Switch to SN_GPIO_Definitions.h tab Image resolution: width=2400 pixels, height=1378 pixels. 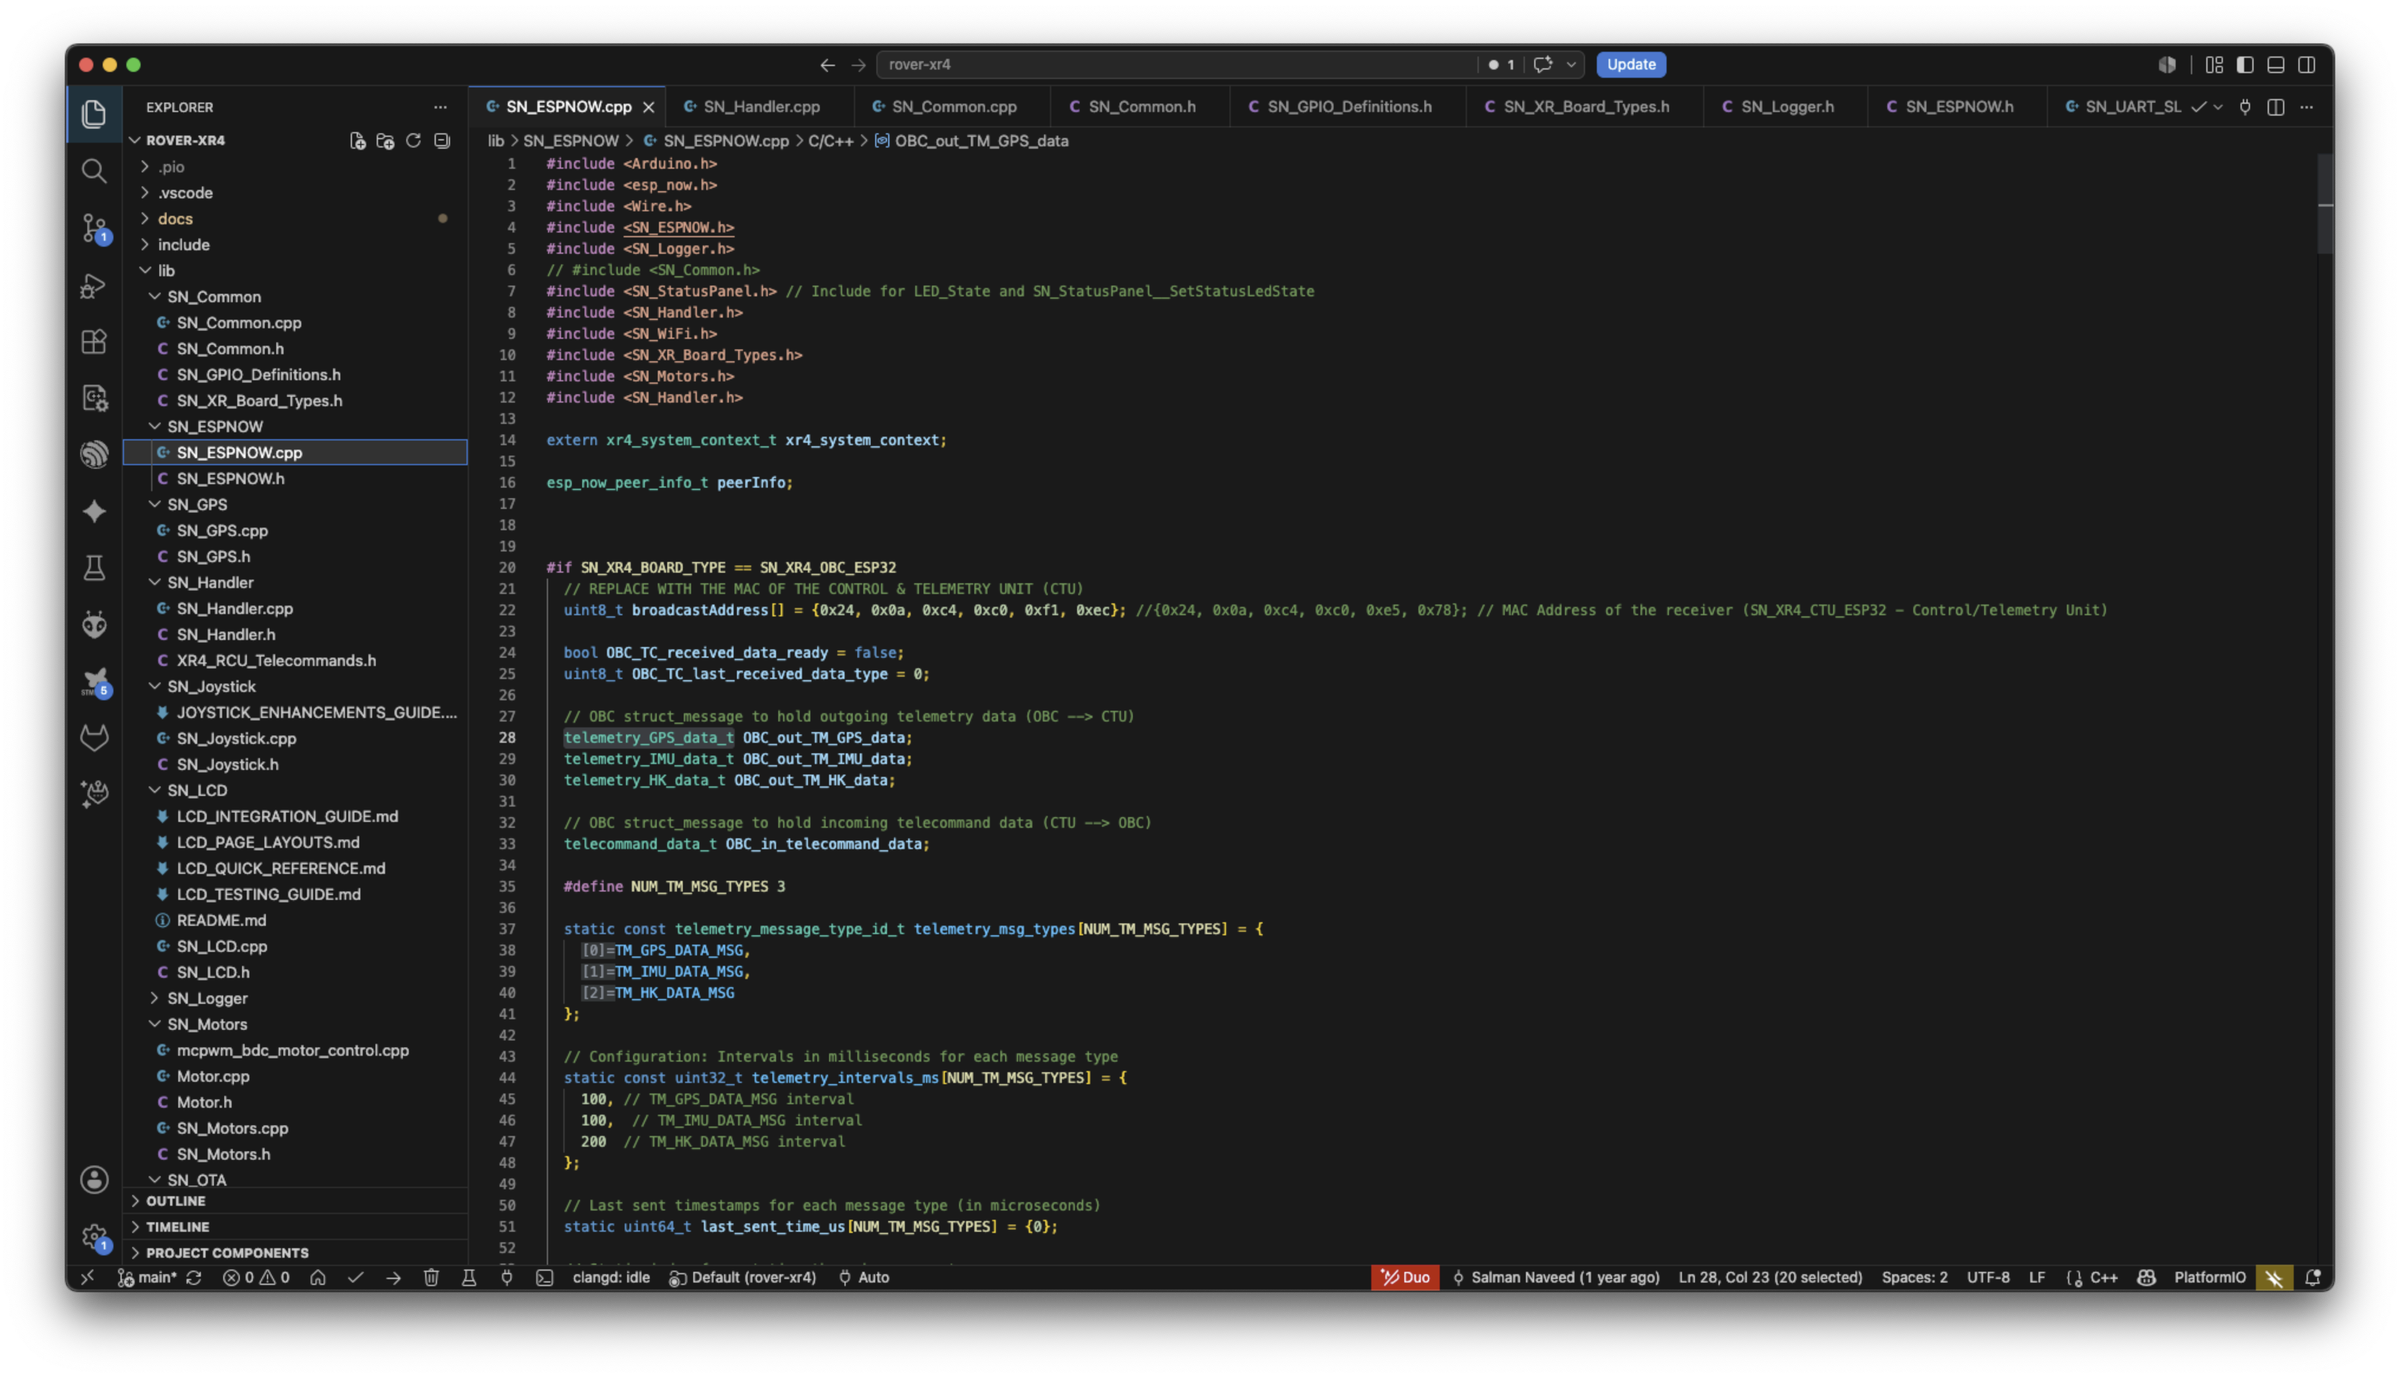click(1348, 107)
